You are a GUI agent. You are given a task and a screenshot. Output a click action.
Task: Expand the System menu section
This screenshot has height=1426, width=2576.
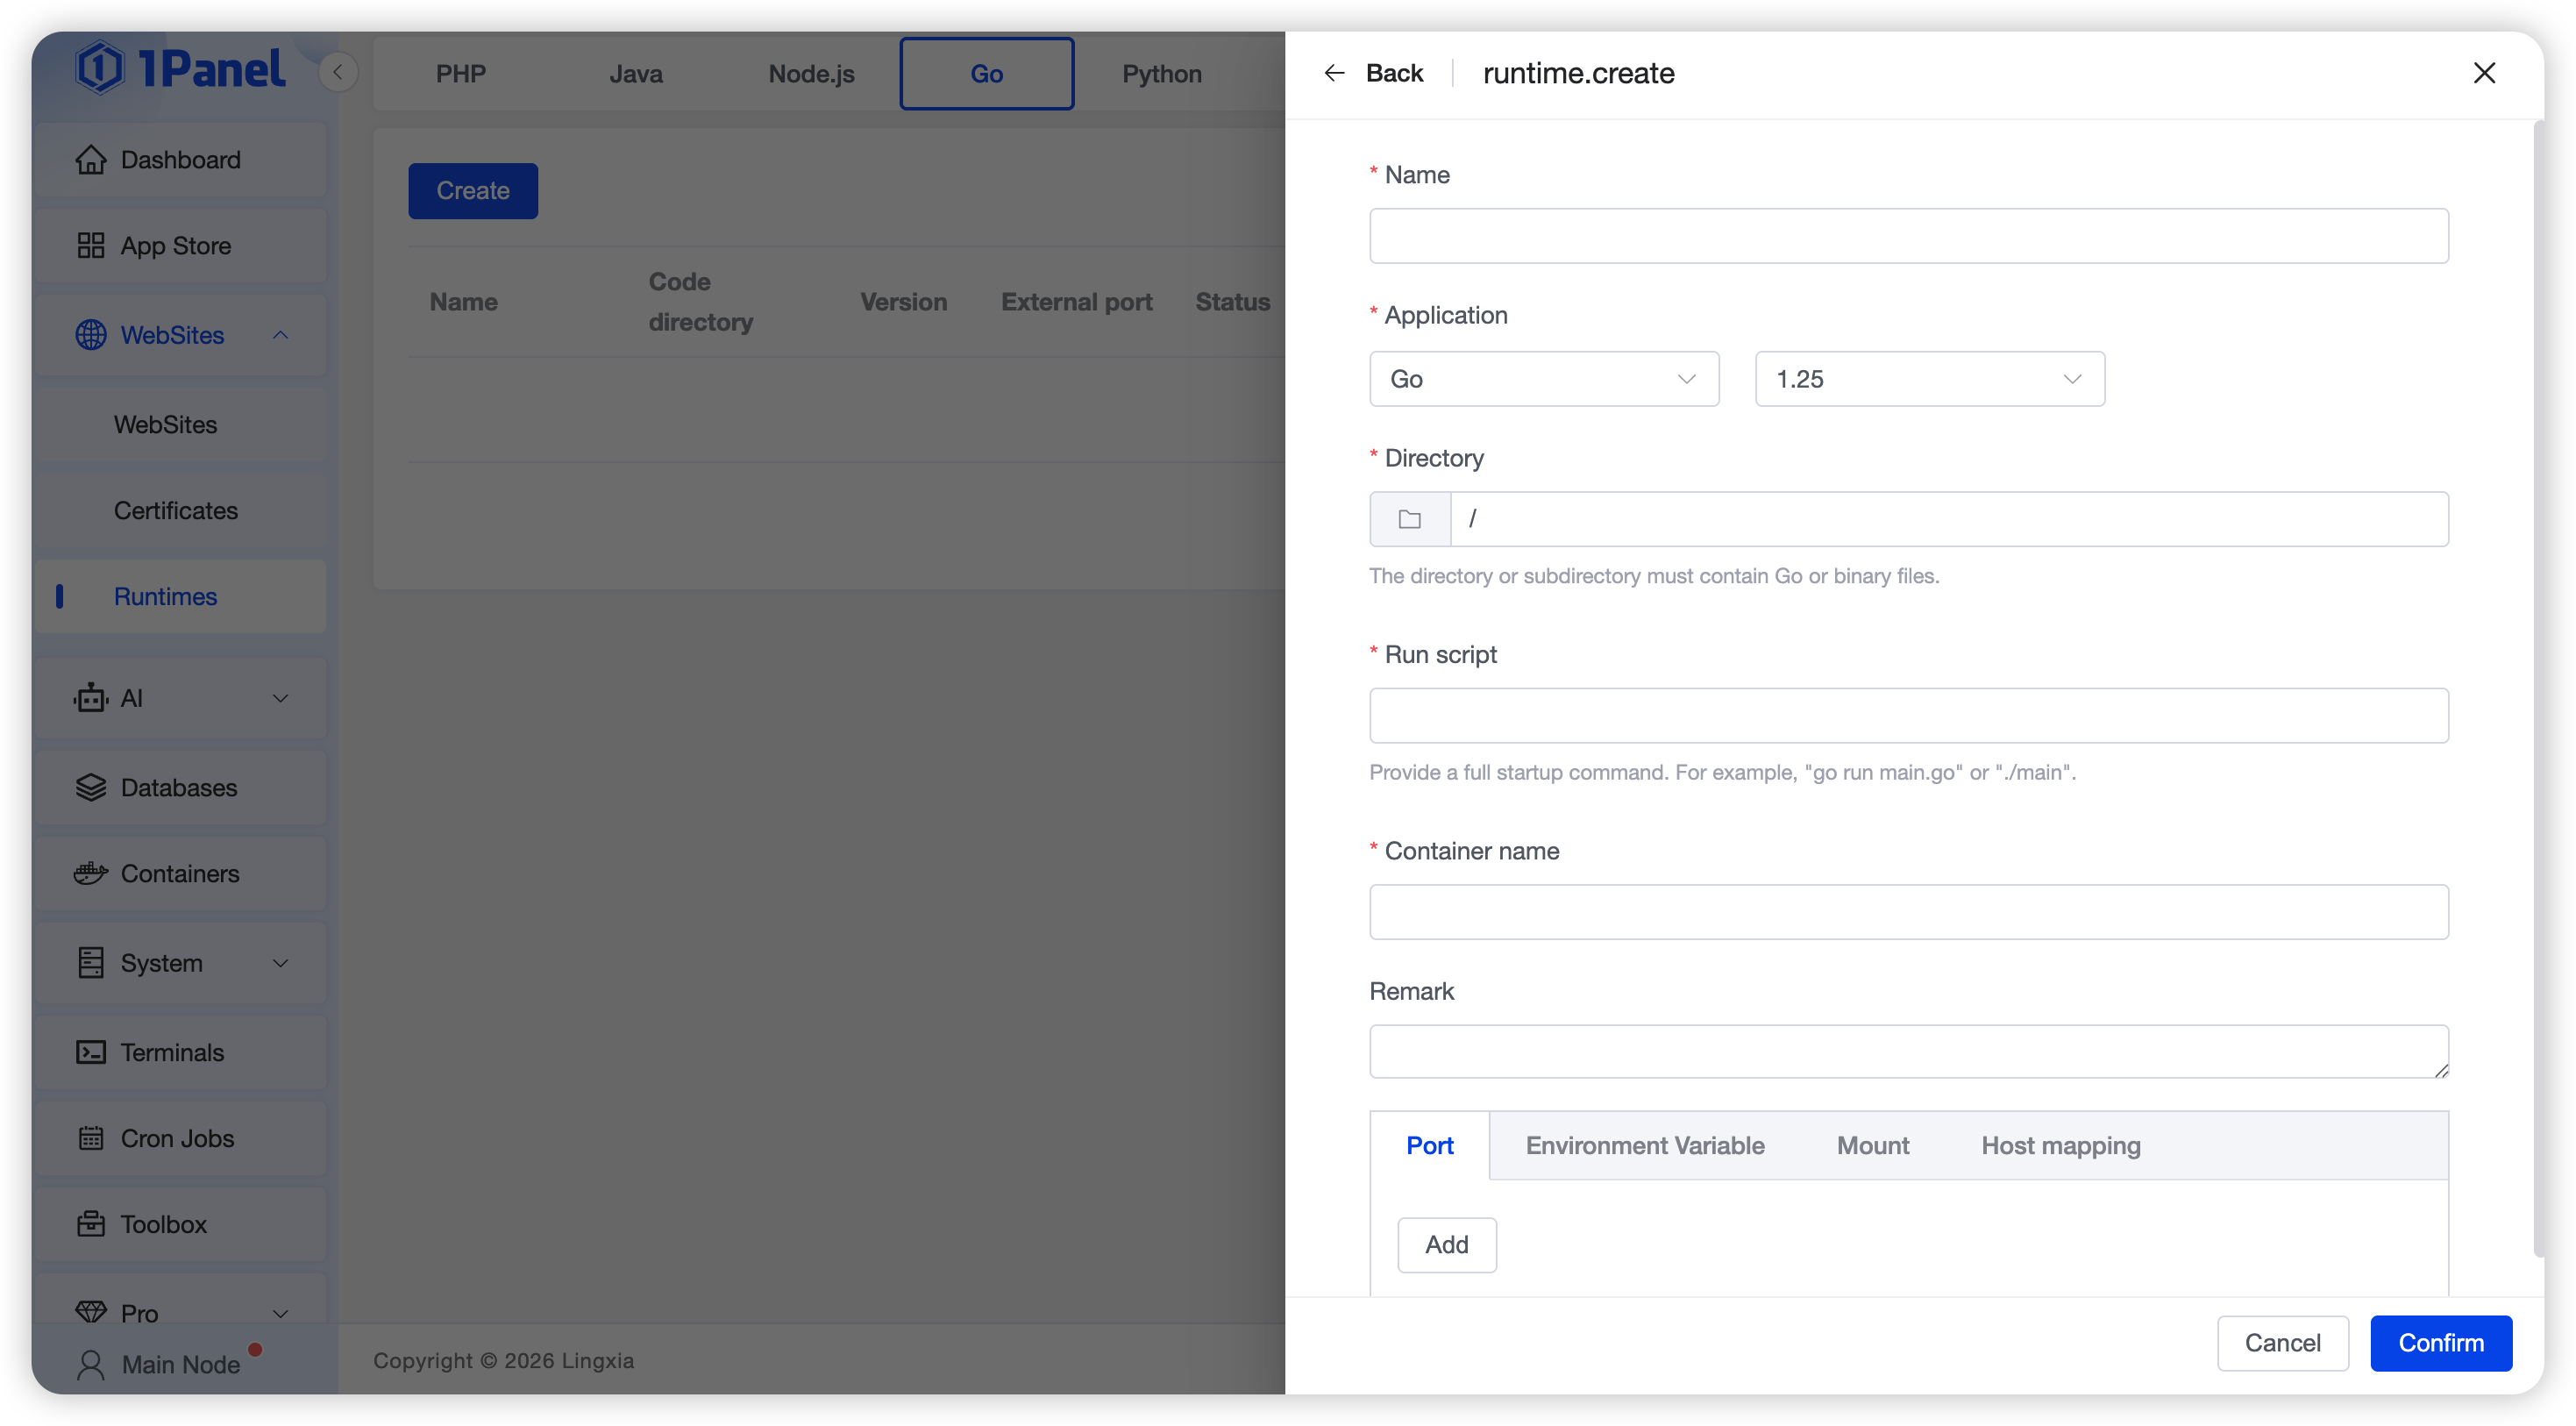[280, 963]
